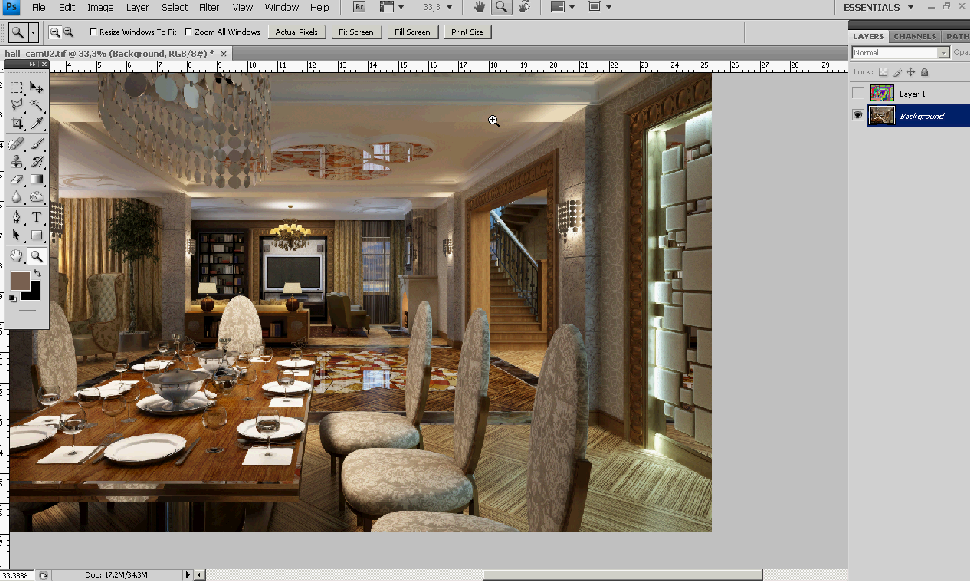Click the Print Size button
This screenshot has height=581, width=970.
click(467, 32)
